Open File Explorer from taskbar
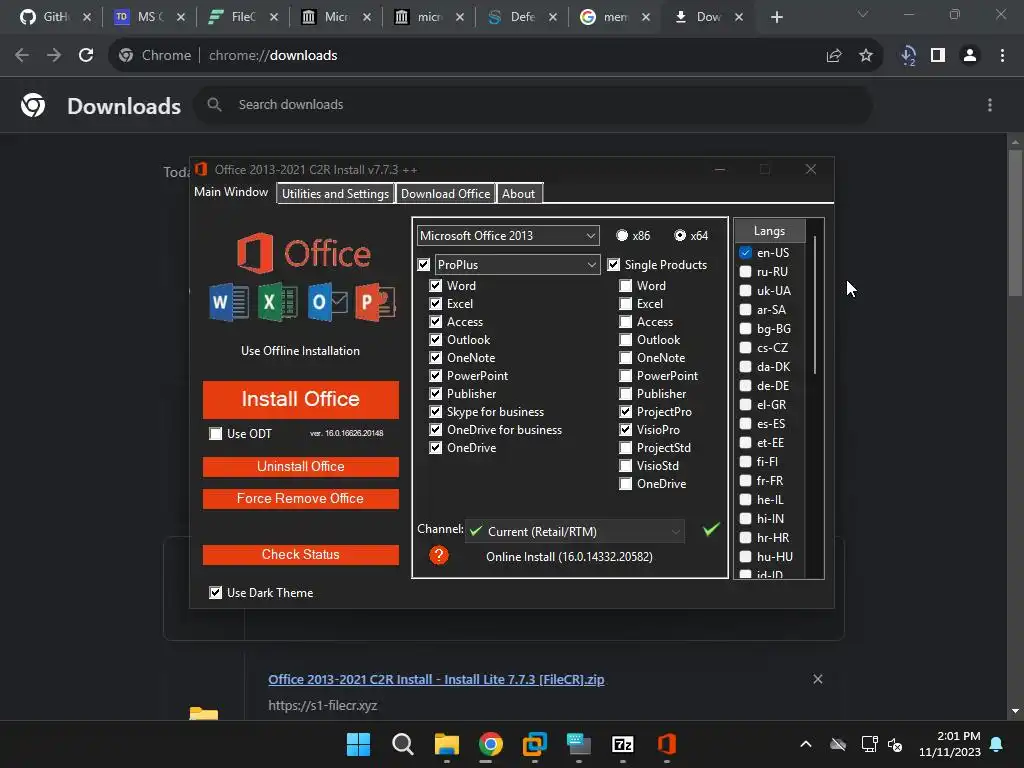The width and height of the screenshot is (1024, 768). [447, 744]
